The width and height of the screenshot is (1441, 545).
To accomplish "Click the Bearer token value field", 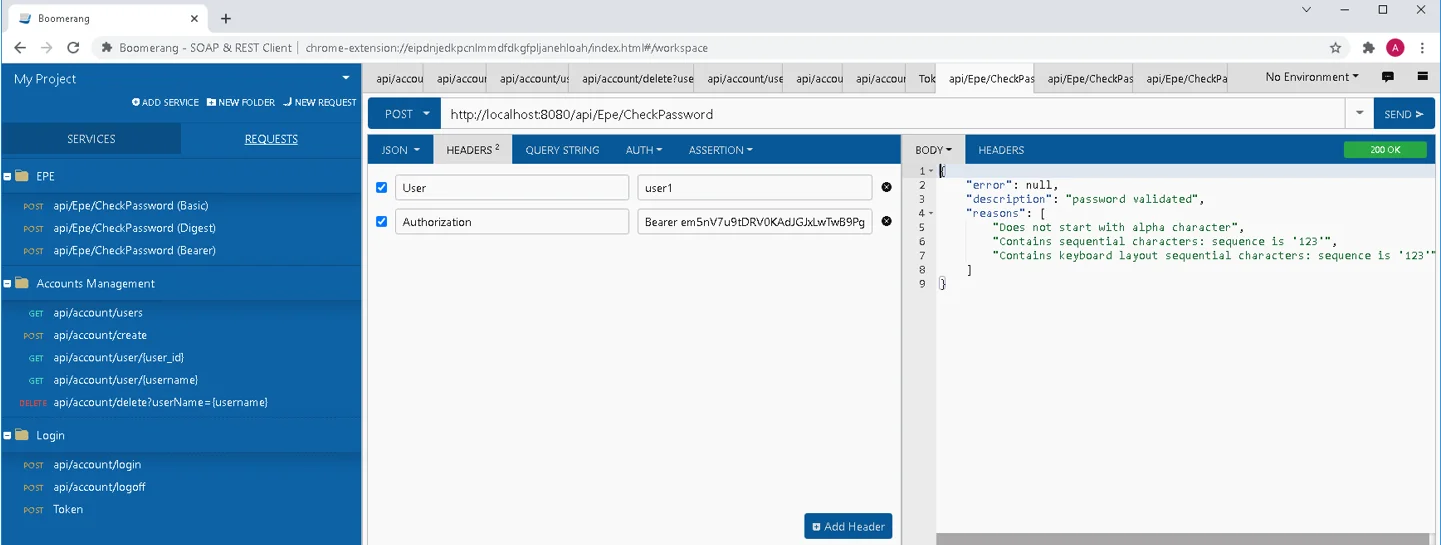I will (x=755, y=222).
